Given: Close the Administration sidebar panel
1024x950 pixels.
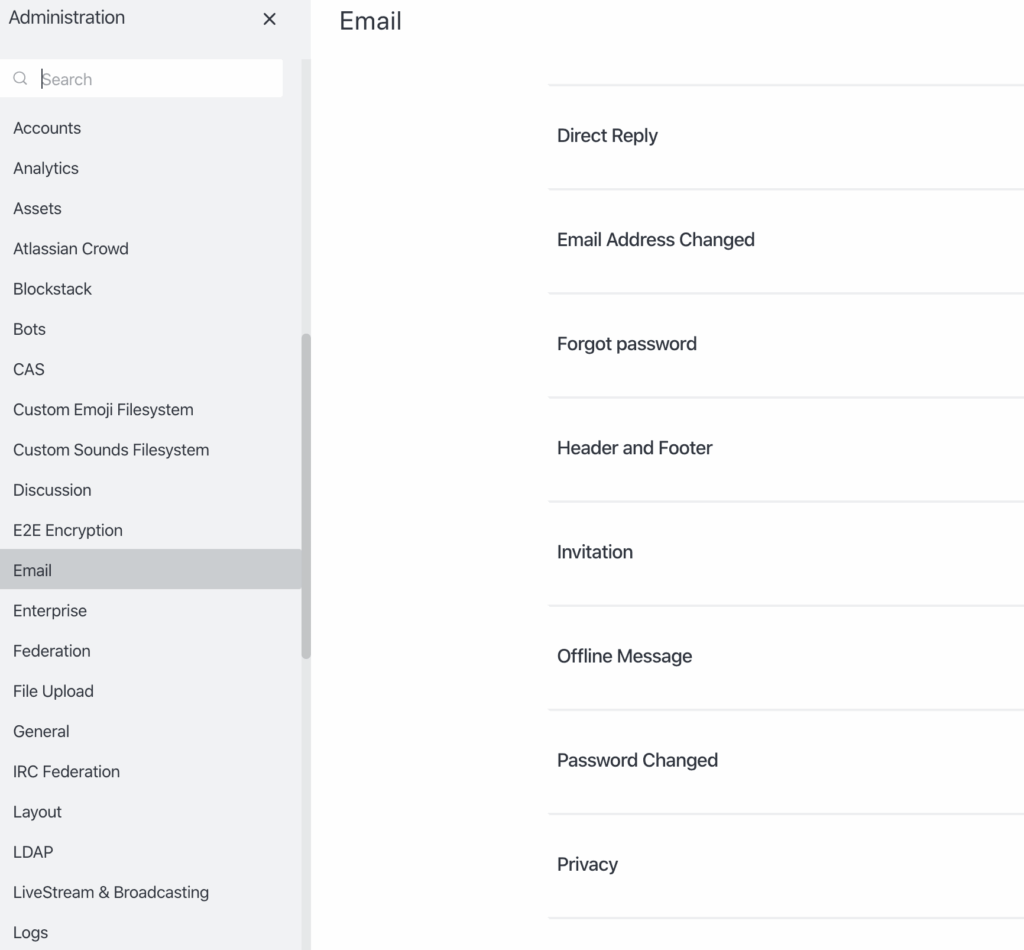Looking at the screenshot, I should coord(269,19).
